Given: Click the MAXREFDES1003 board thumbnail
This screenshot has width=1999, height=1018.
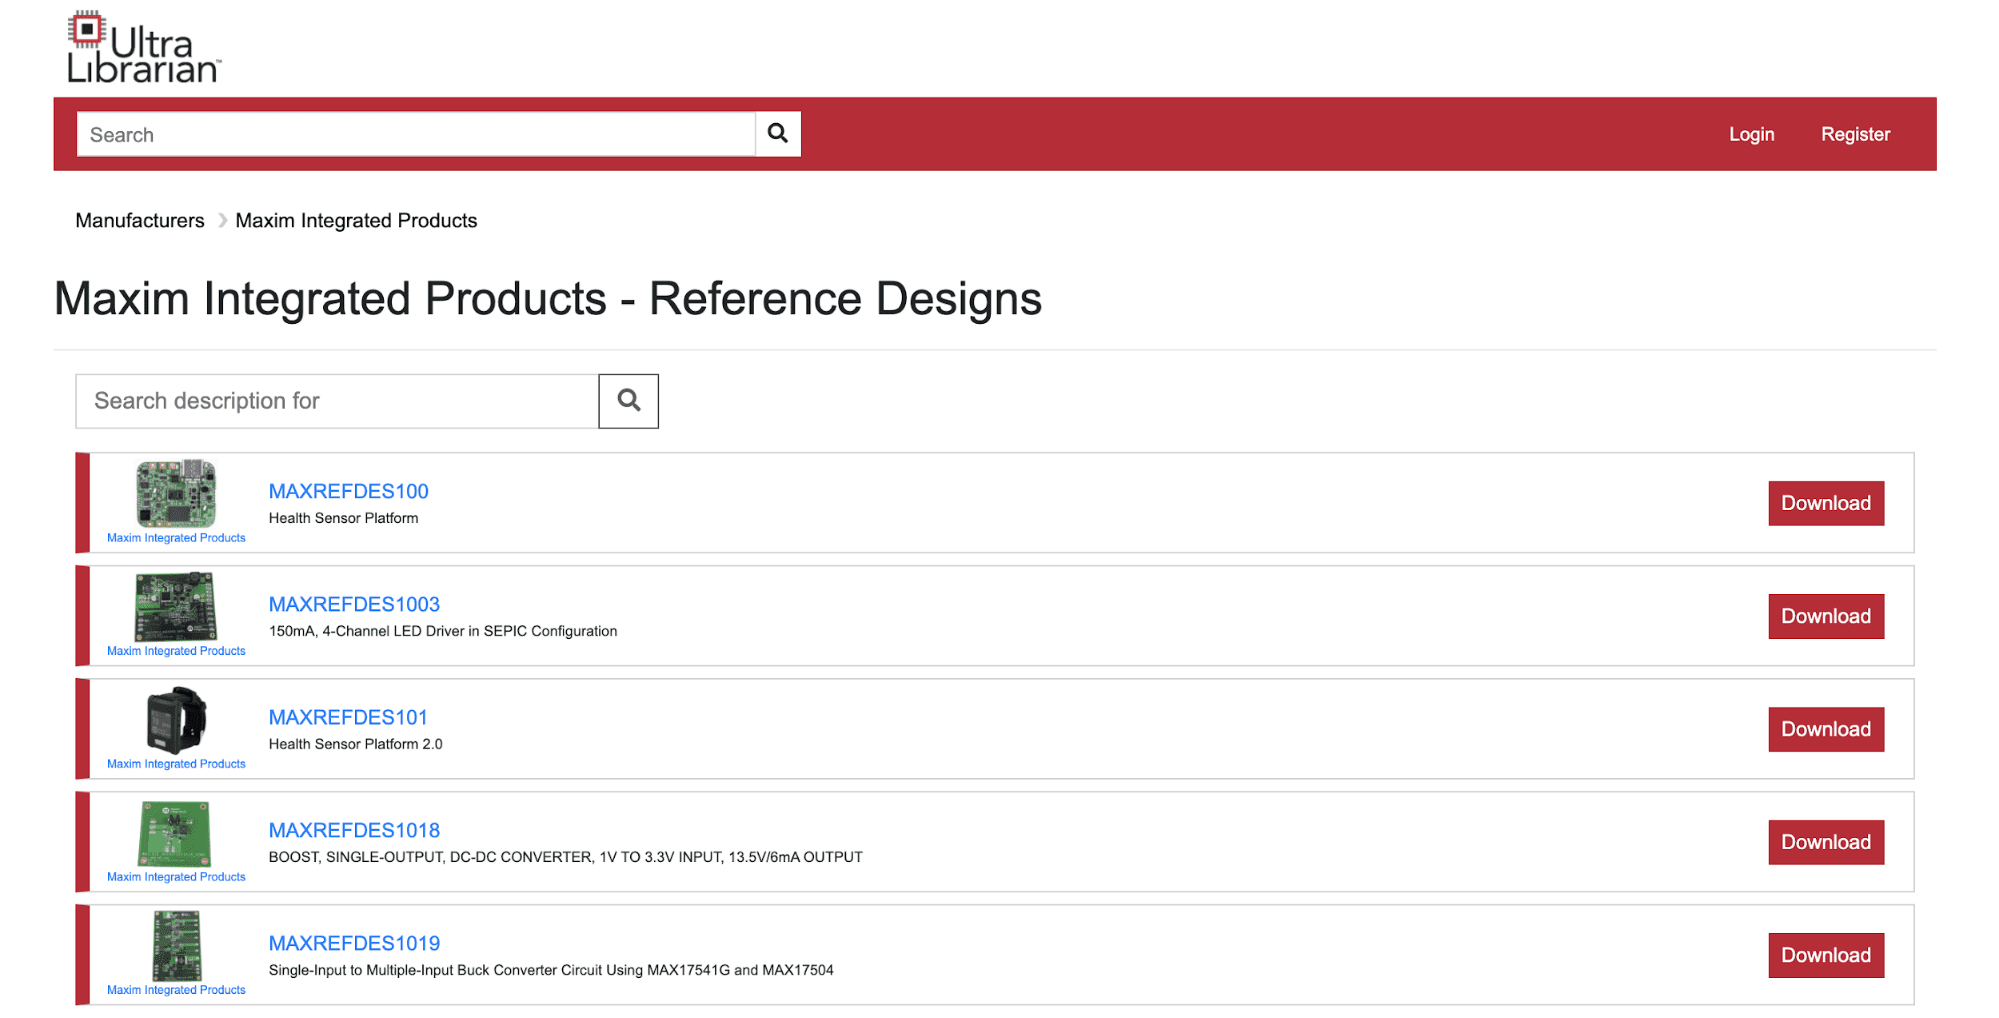Looking at the screenshot, I should tap(176, 606).
